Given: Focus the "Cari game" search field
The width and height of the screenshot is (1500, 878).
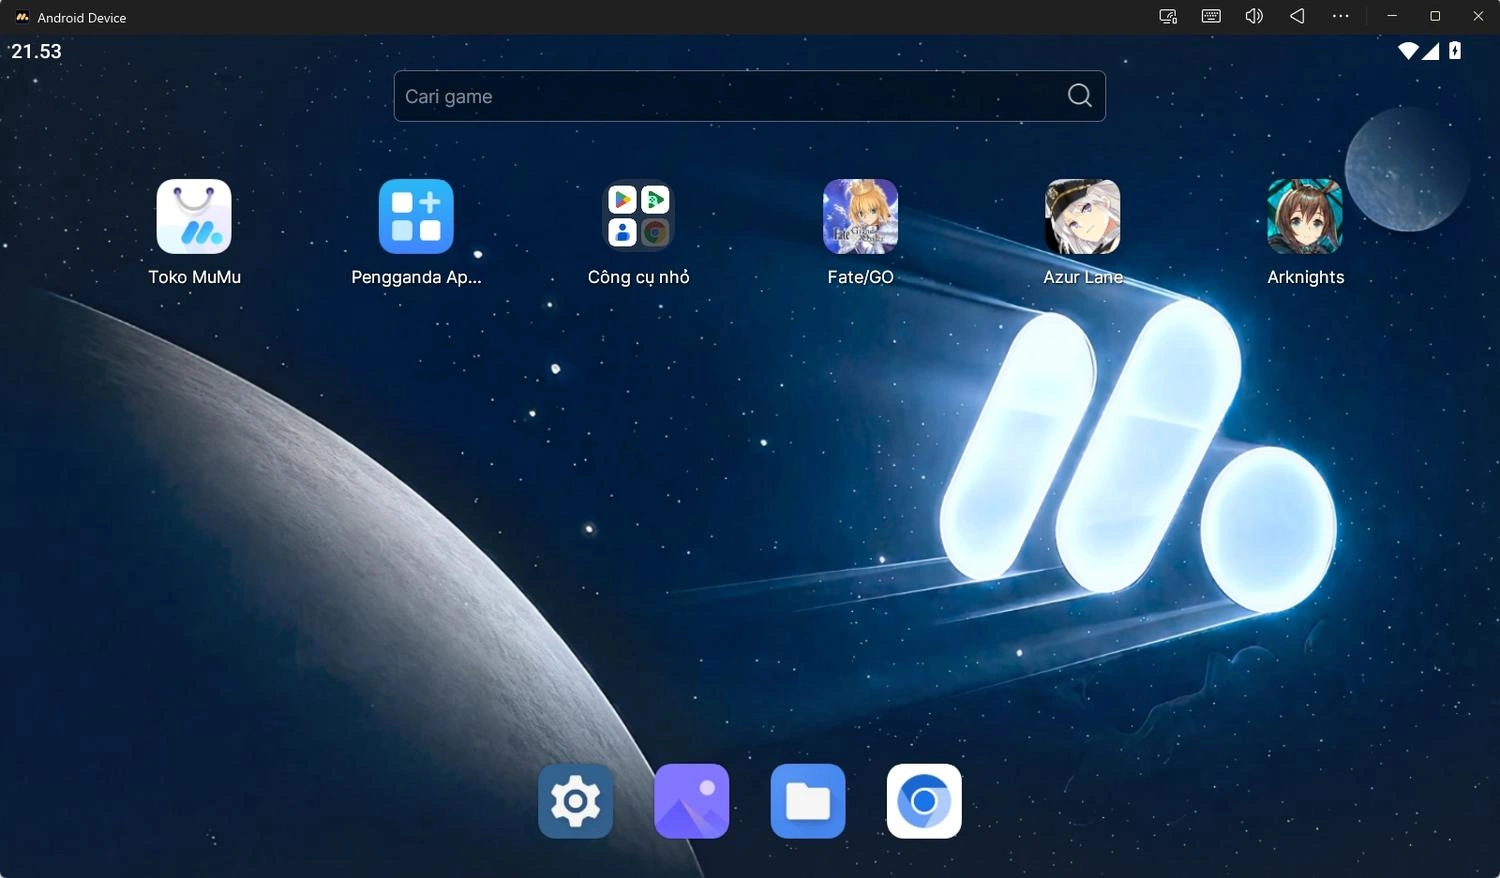Looking at the screenshot, I should 749,96.
